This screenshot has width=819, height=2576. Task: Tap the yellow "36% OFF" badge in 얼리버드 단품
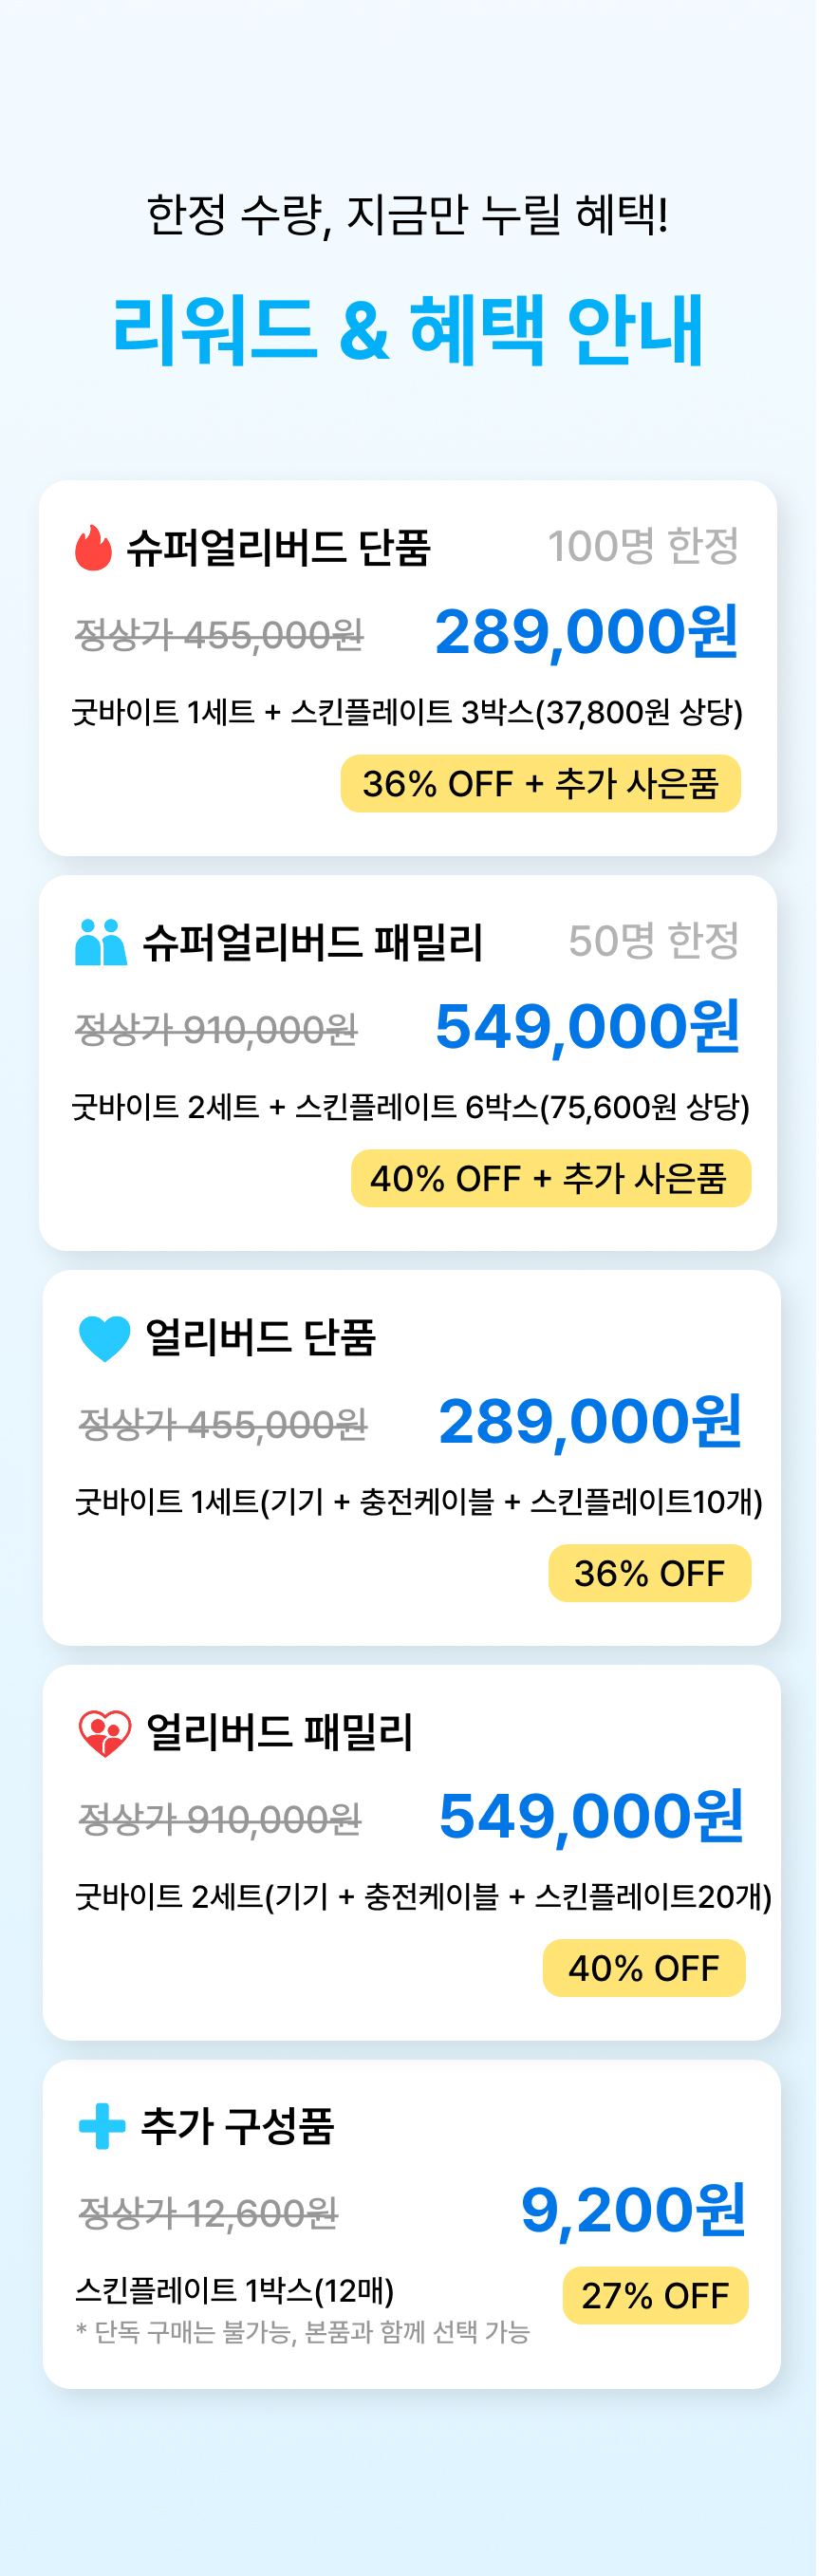click(x=651, y=1574)
